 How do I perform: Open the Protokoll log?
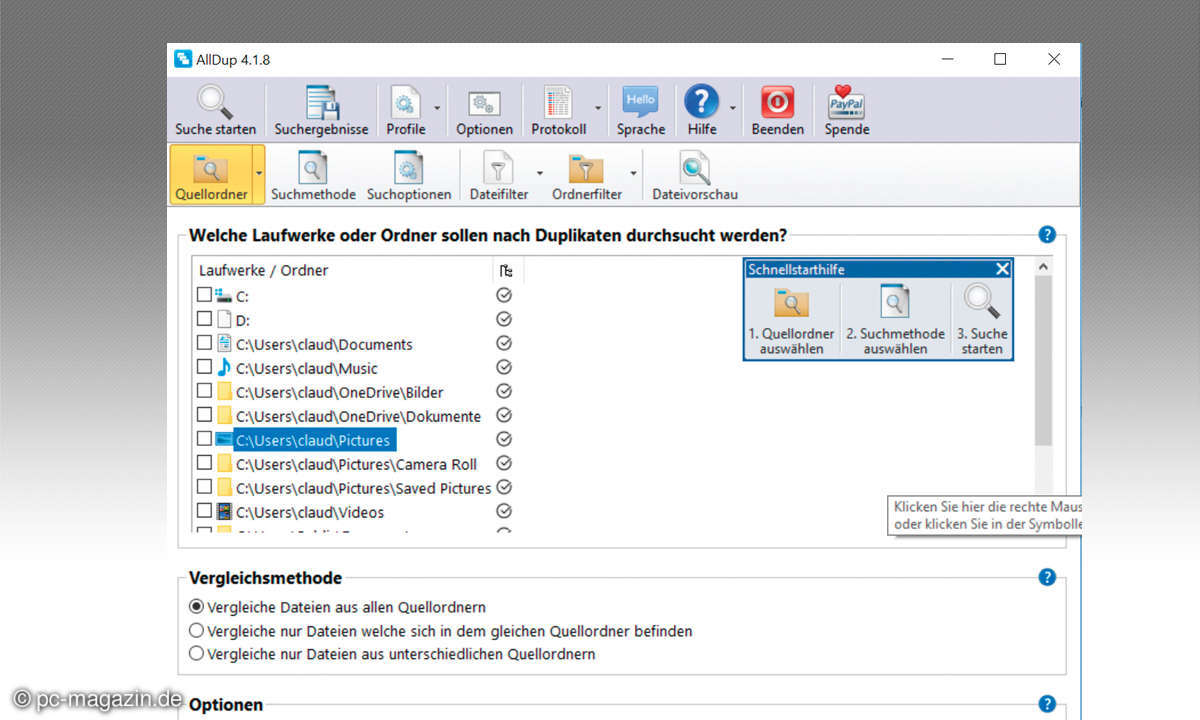pyautogui.click(x=558, y=110)
